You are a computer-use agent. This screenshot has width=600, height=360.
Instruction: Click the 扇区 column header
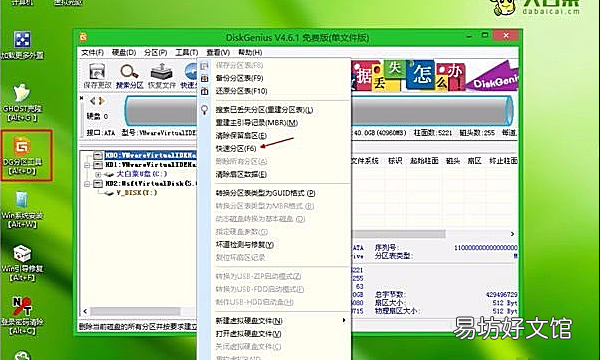pyautogui.click(x=474, y=161)
